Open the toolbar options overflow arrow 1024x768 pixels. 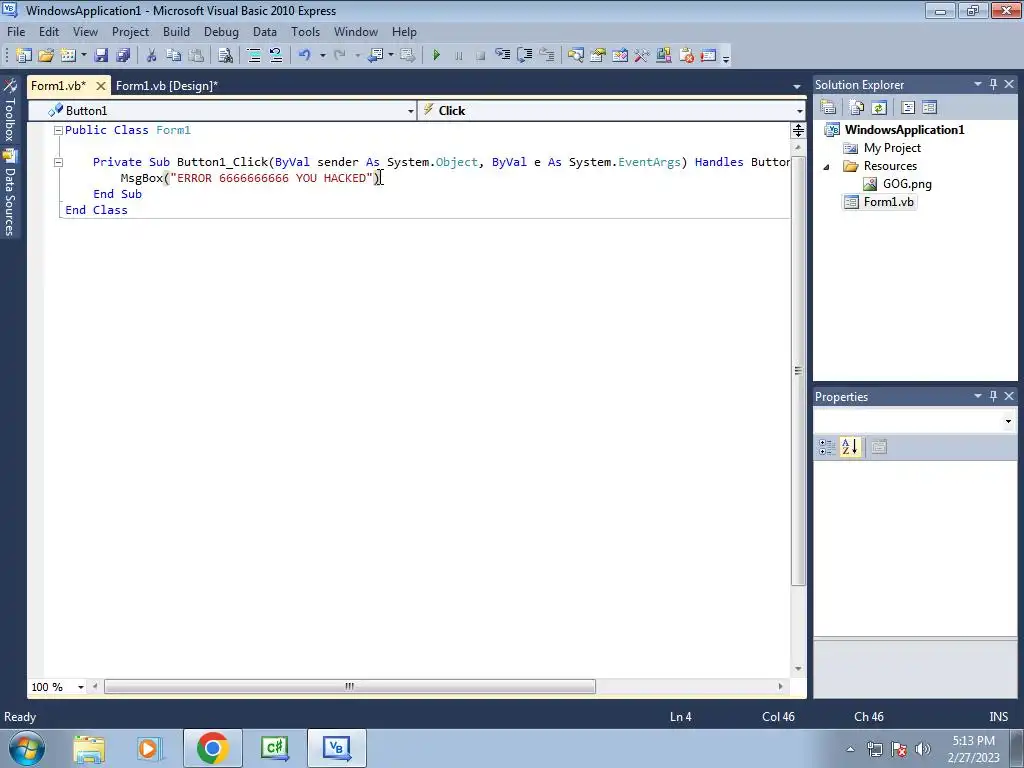[726, 58]
